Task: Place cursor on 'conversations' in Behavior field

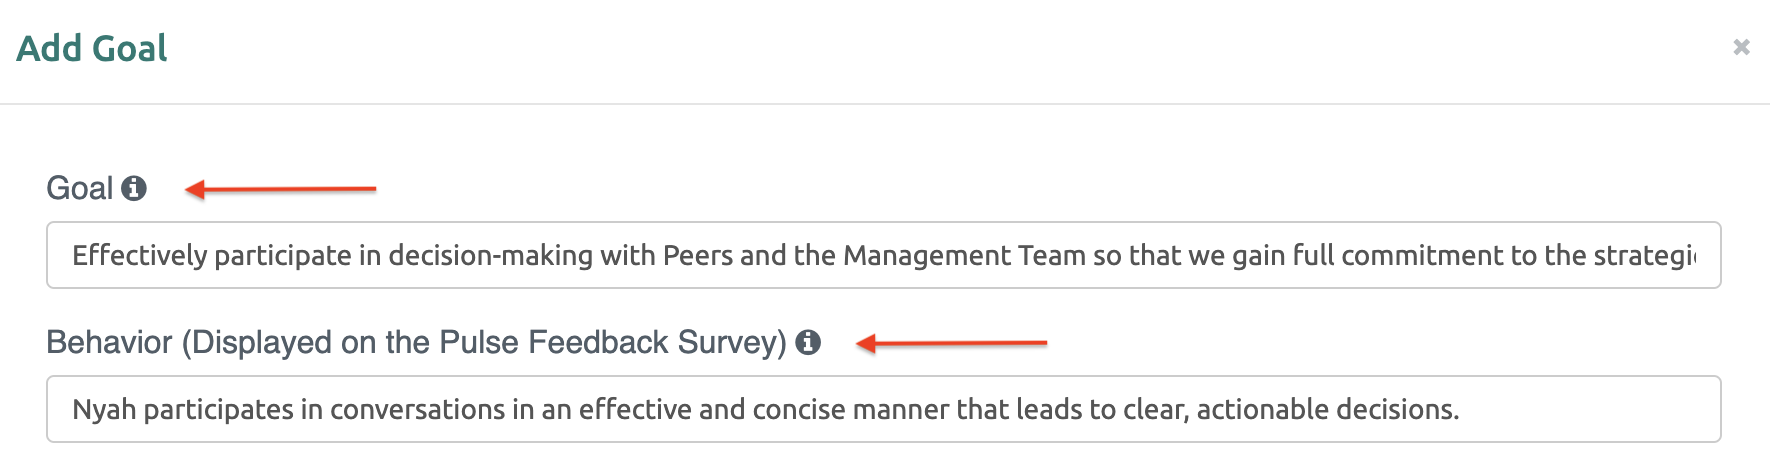Action: coord(418,410)
